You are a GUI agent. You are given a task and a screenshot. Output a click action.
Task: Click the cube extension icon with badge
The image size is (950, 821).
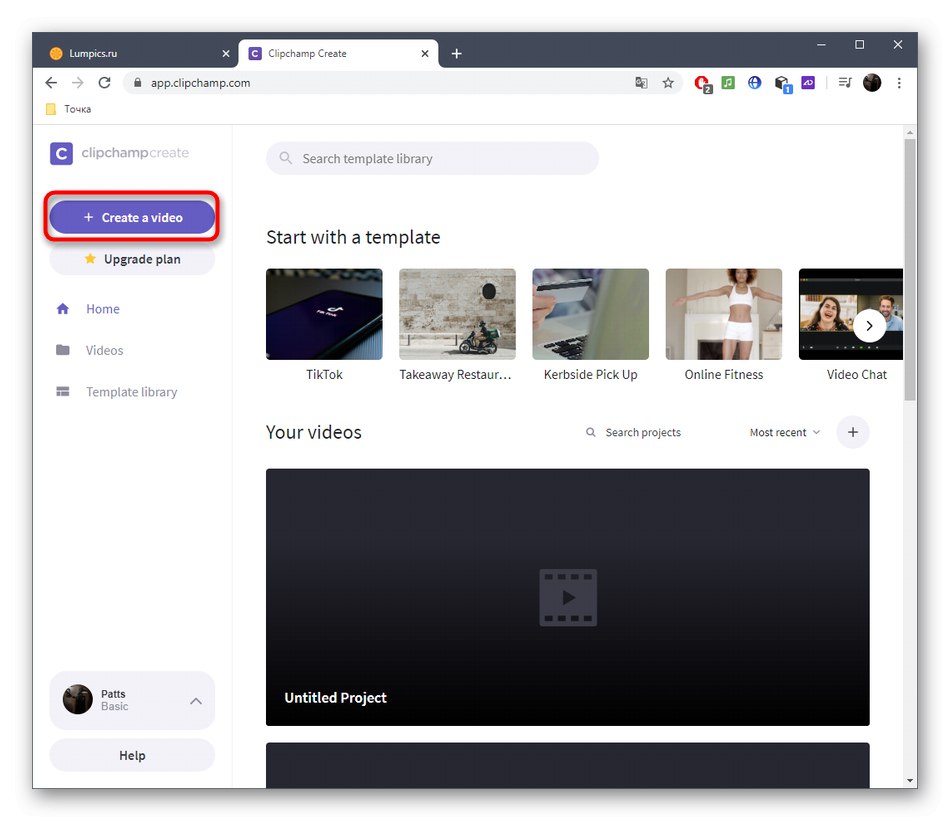(x=783, y=84)
